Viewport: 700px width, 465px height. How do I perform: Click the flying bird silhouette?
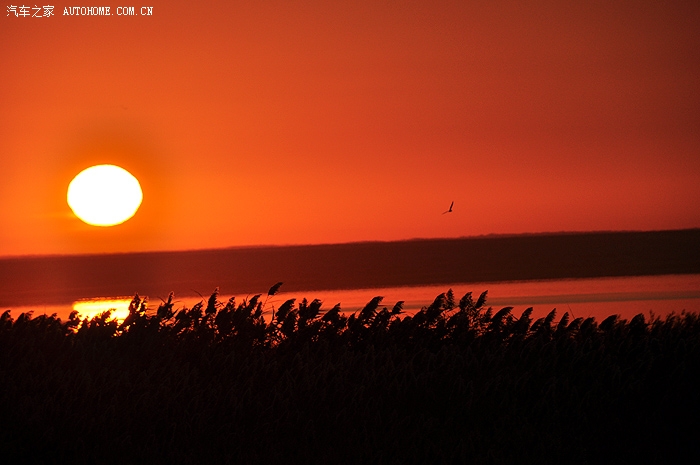click(448, 208)
